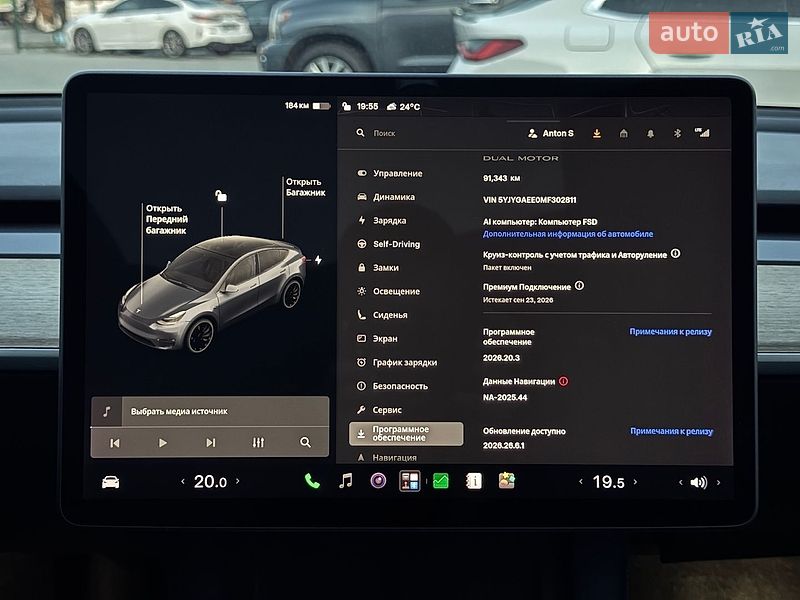
Task: Click the orange software download icon
Action: point(596,133)
